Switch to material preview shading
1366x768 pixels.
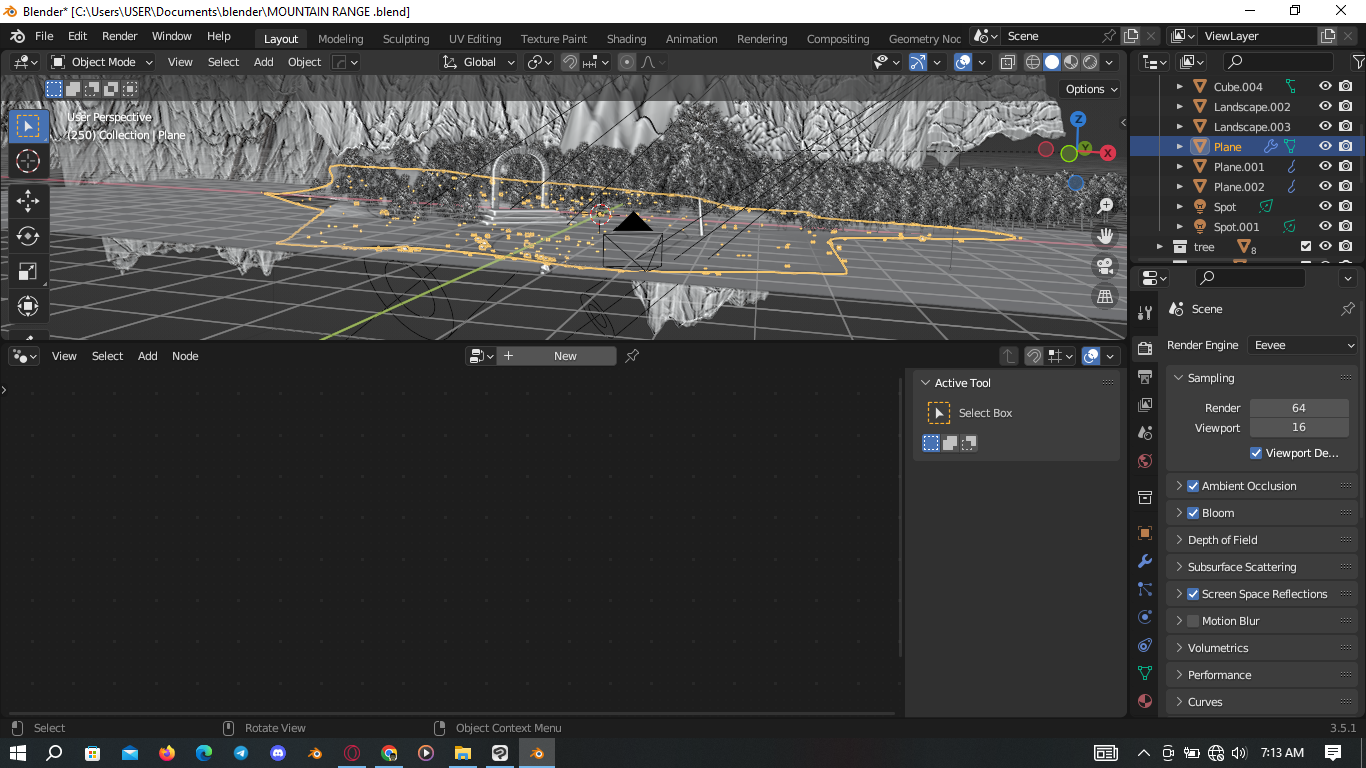pos(1071,62)
